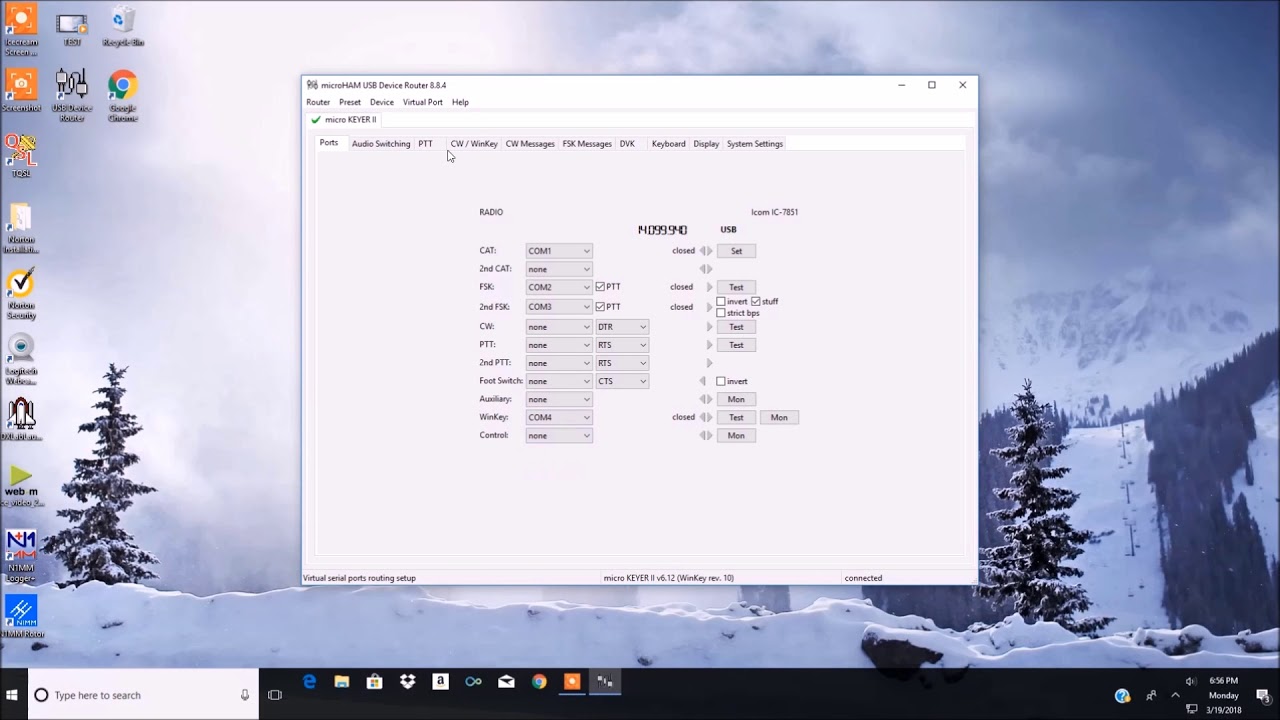Toggle the 2nd FSK PTT checkbox
Image resolution: width=1280 pixels, height=720 pixels.
pyautogui.click(x=600, y=307)
